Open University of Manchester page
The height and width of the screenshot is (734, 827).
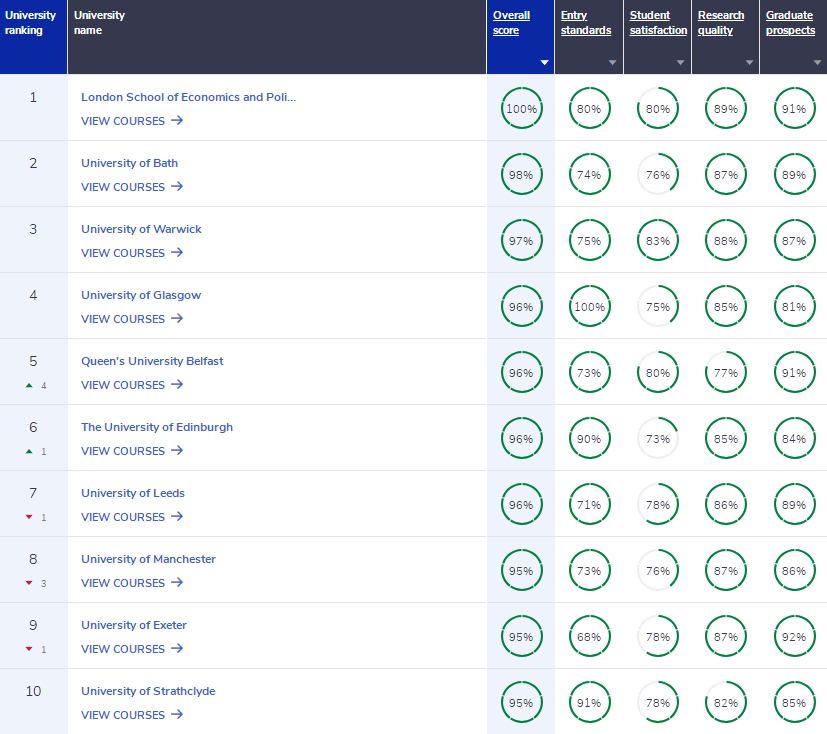pos(148,558)
